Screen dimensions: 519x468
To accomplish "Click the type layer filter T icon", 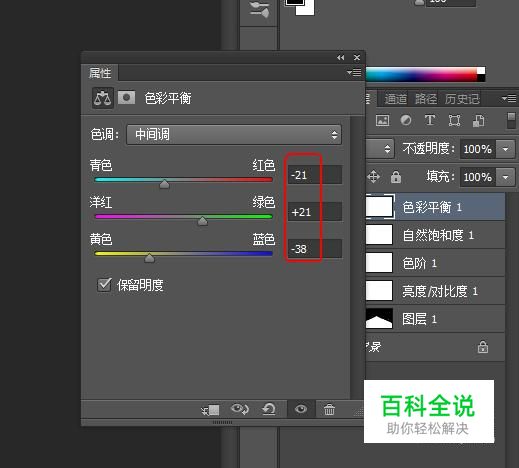I will 430,120.
